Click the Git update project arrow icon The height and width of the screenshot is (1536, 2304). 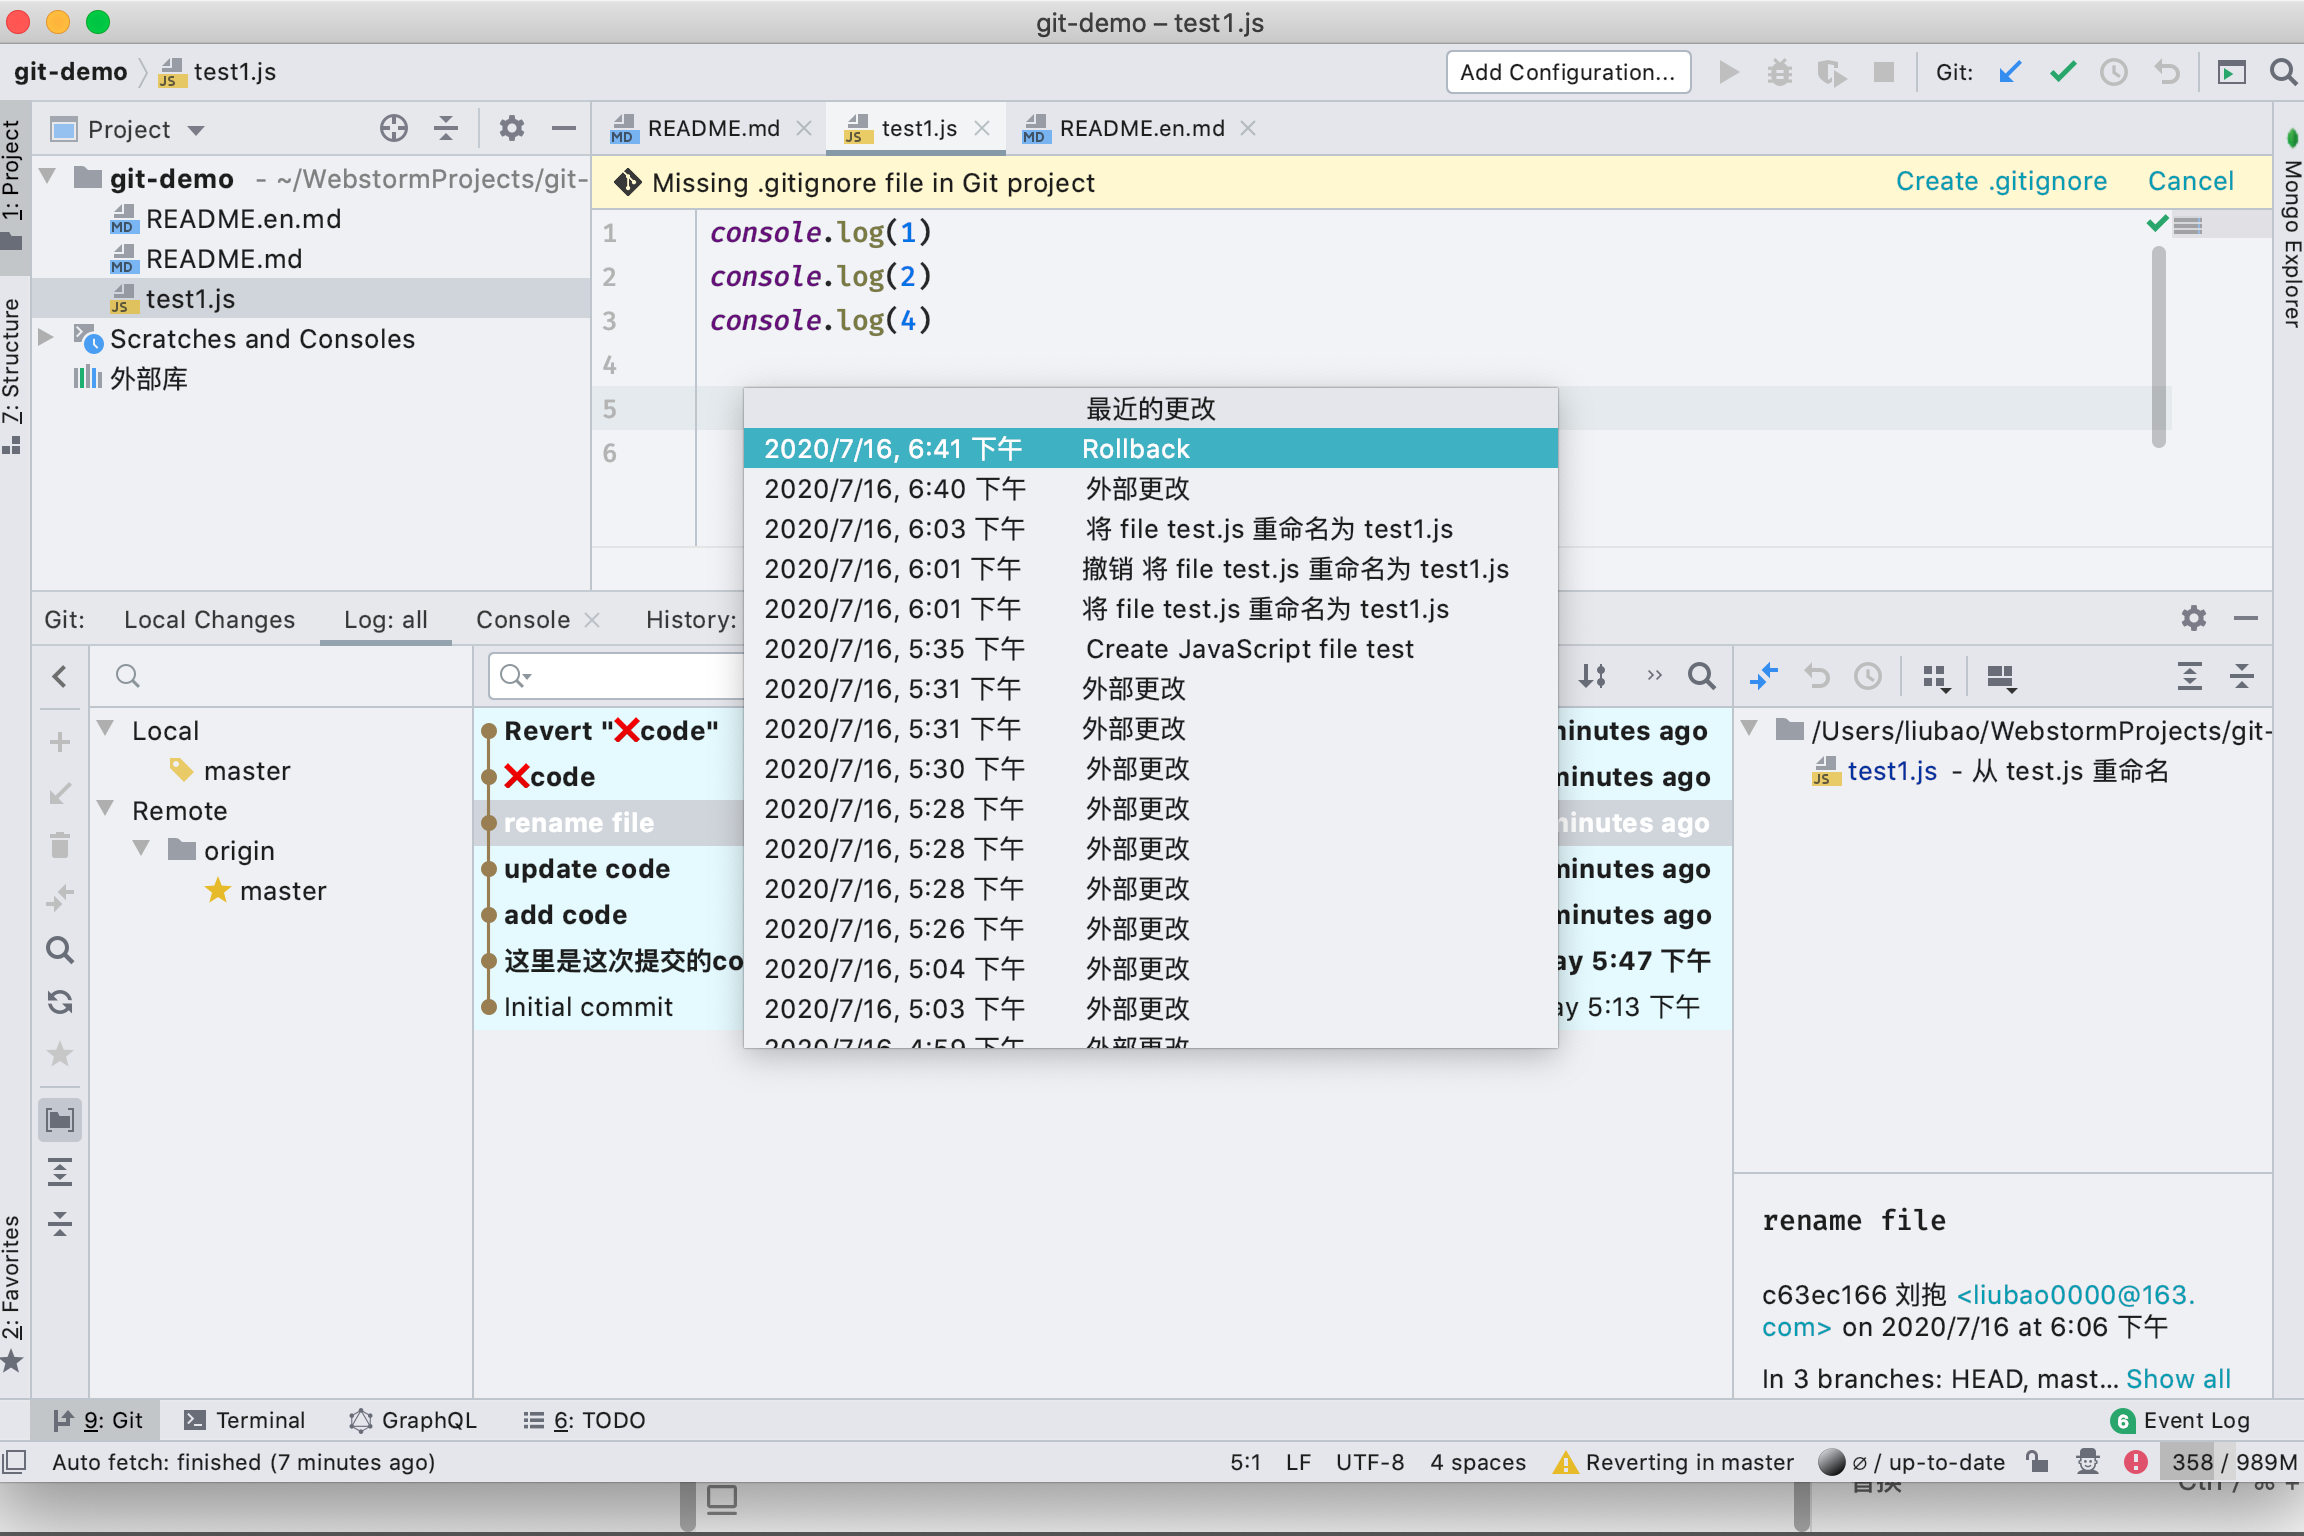pyautogui.click(x=2010, y=72)
